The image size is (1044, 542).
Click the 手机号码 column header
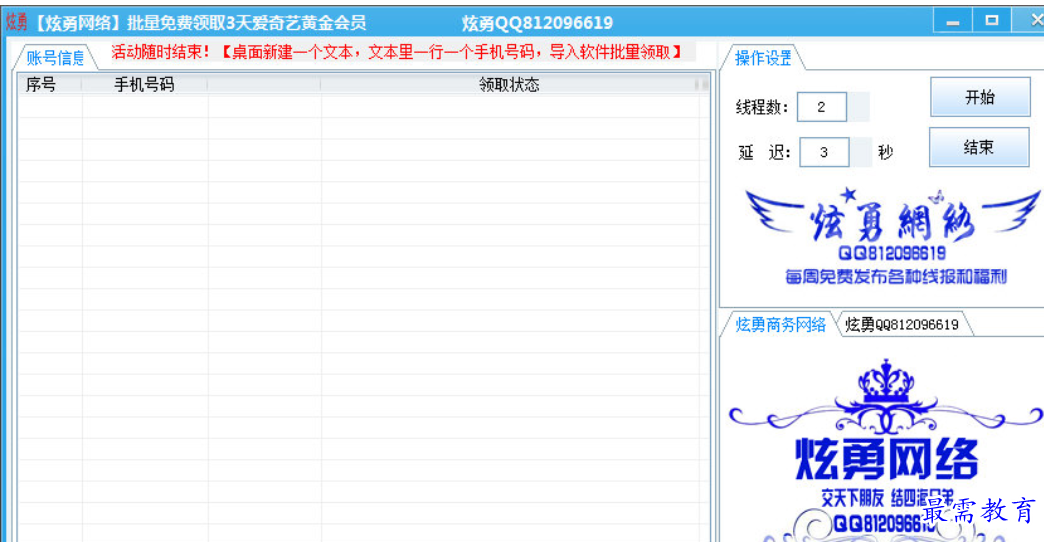[144, 85]
